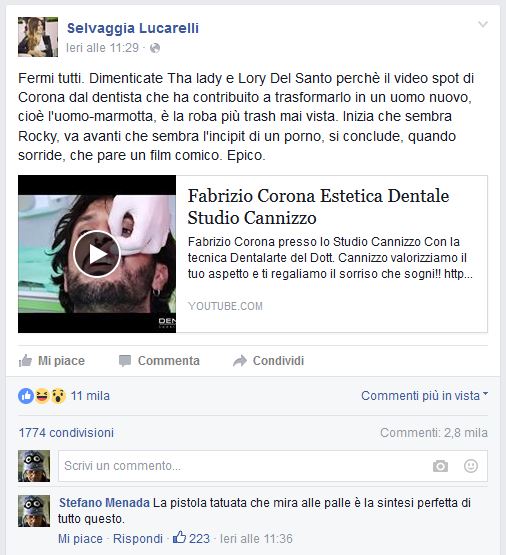The height and width of the screenshot is (555, 506).
Task: Open the 223 likes count on comment
Action: pos(191,538)
